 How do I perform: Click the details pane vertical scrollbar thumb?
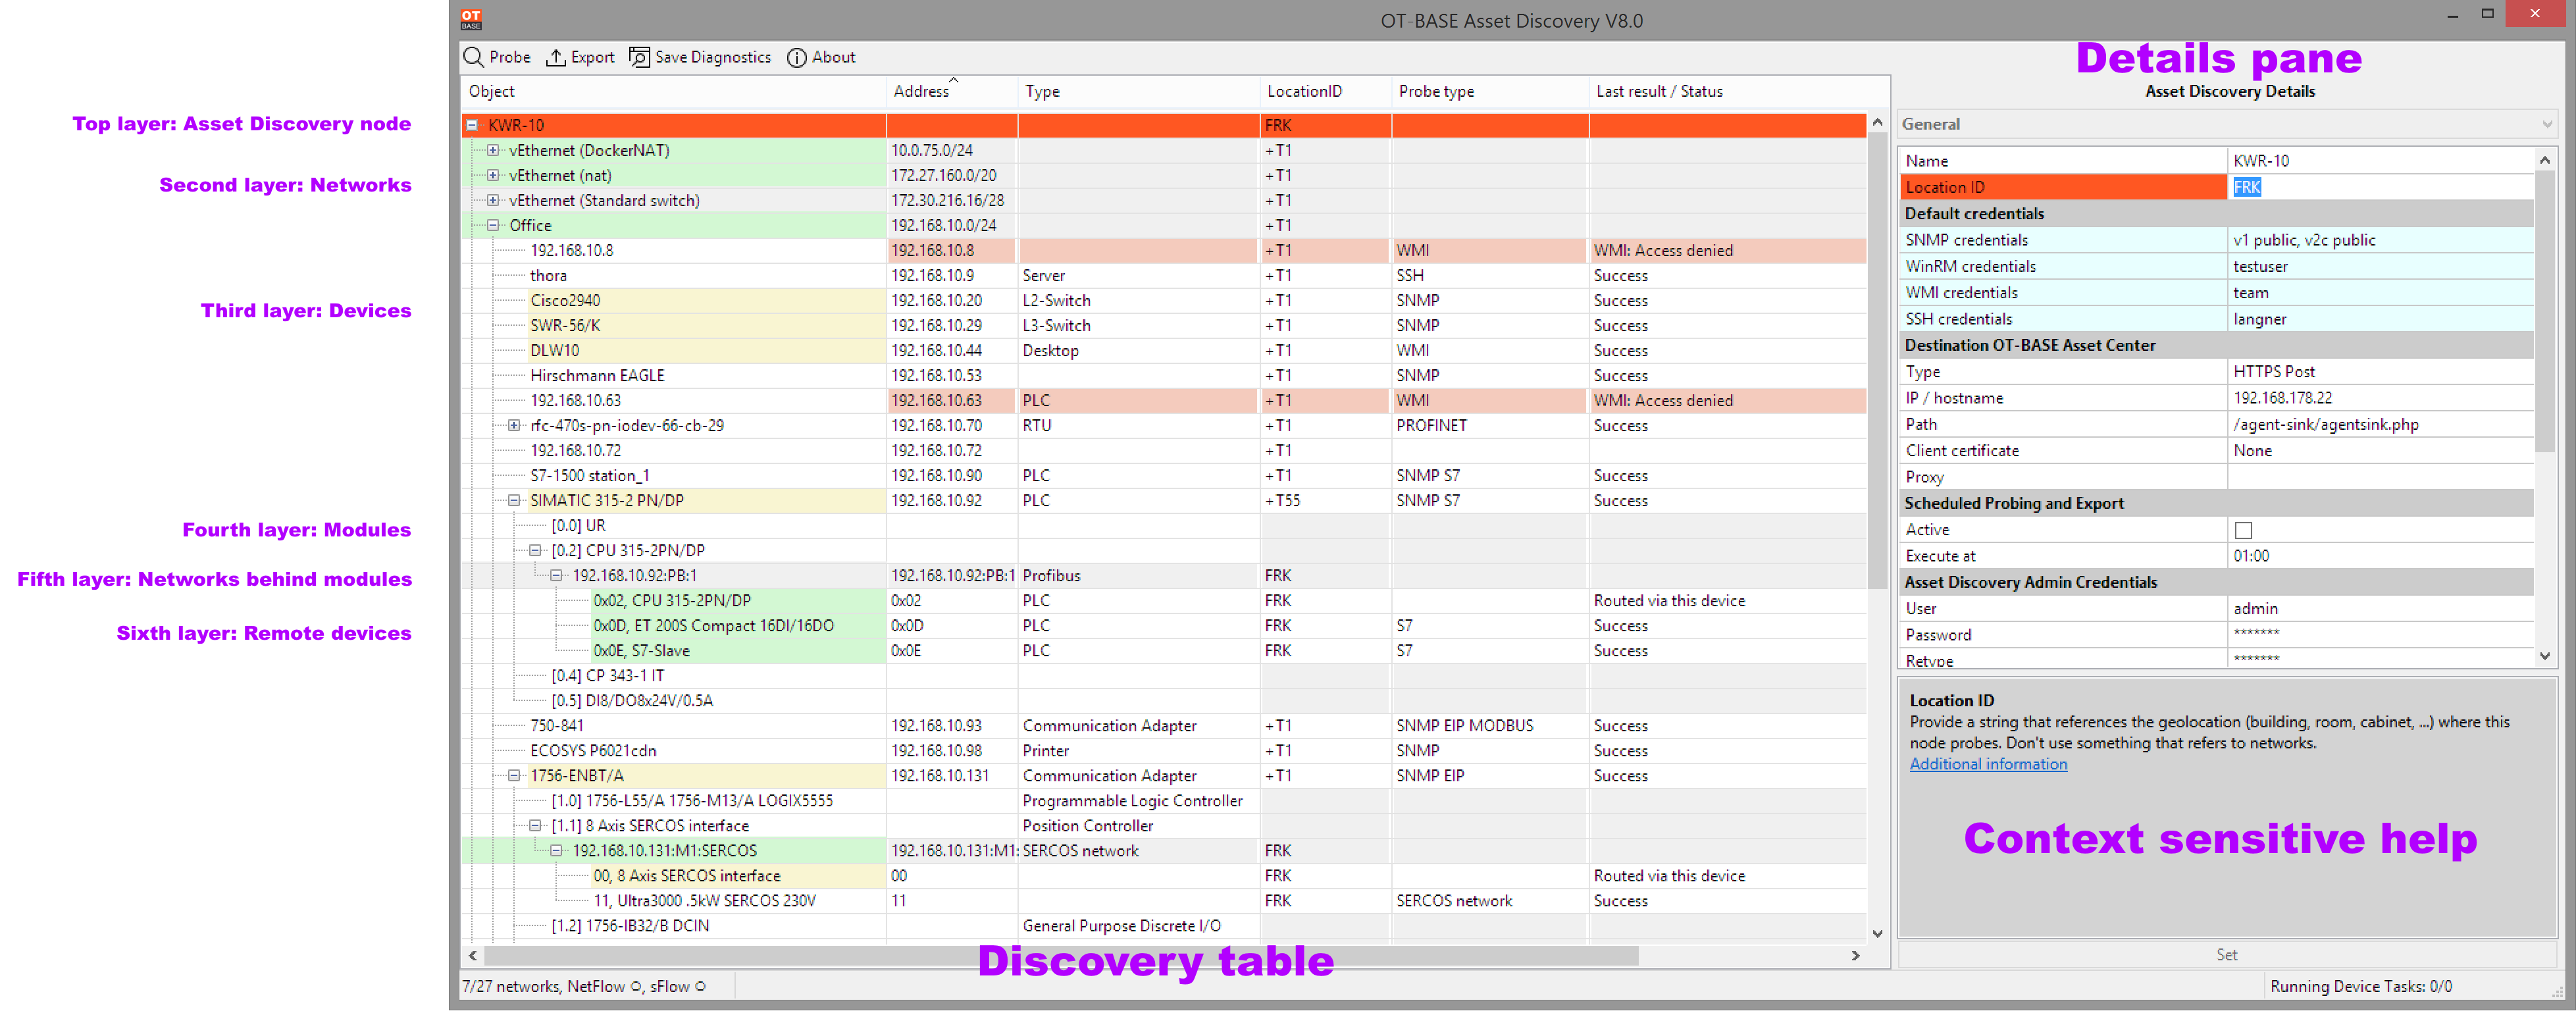click(x=2545, y=310)
